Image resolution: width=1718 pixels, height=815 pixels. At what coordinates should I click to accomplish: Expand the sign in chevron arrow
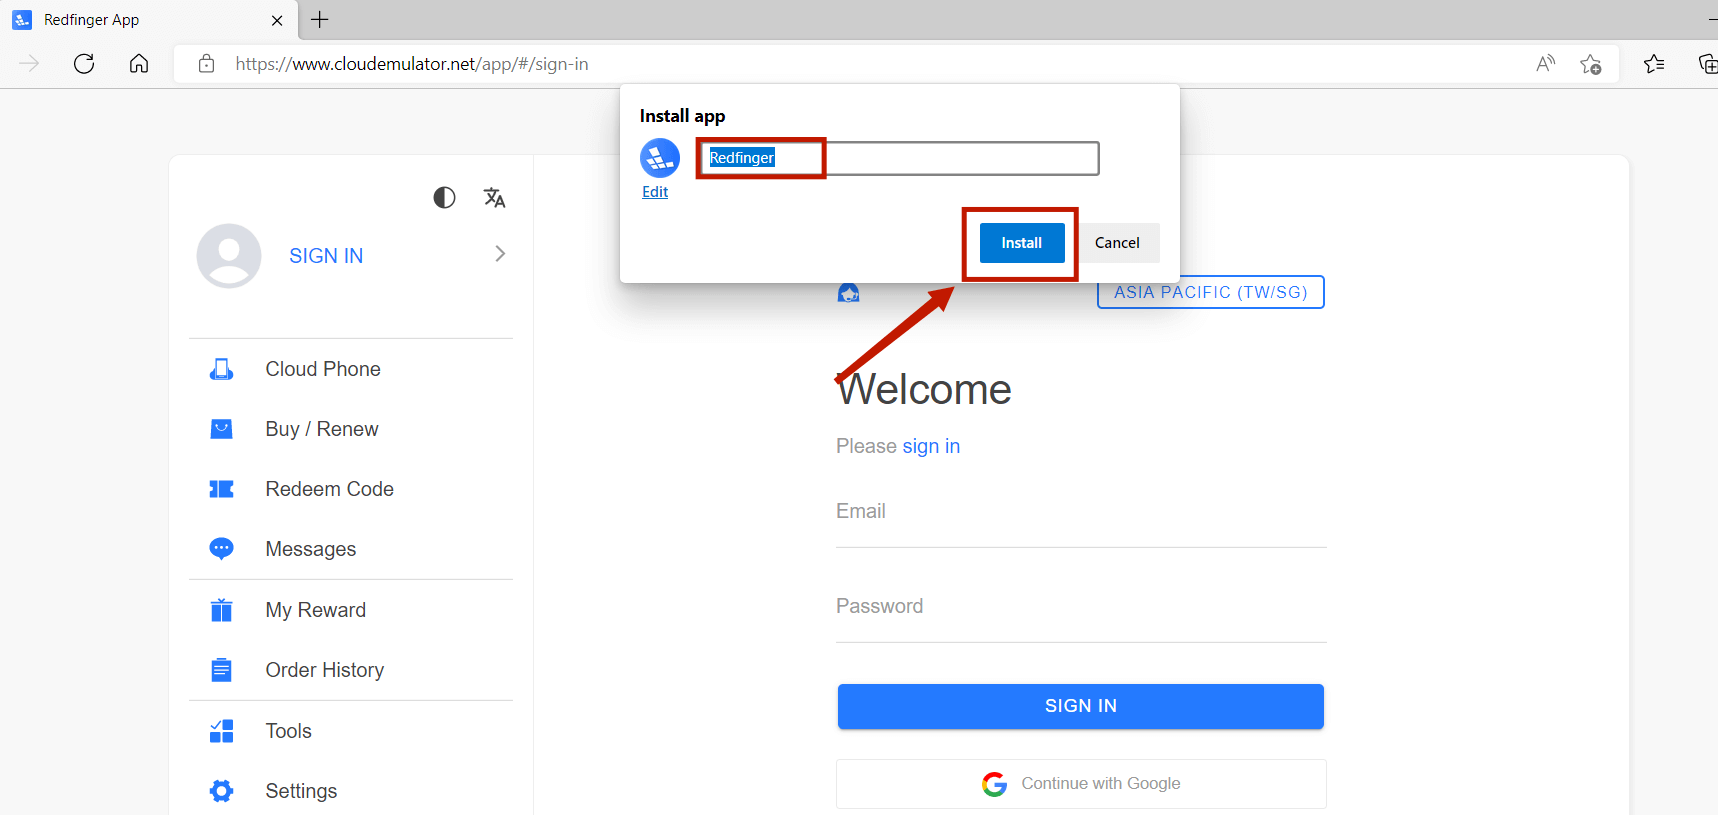pyautogui.click(x=500, y=254)
